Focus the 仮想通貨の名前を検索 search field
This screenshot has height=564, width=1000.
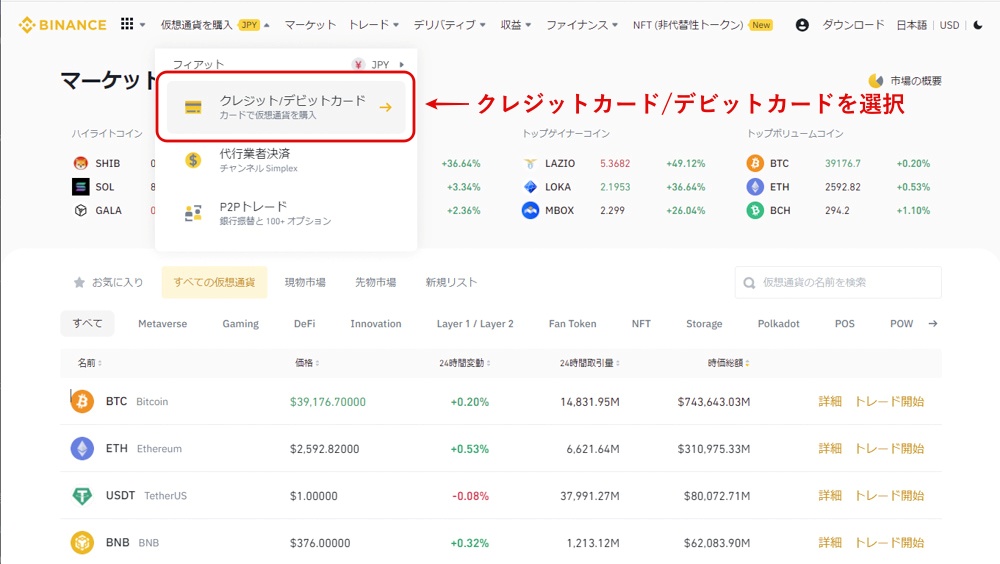838,283
